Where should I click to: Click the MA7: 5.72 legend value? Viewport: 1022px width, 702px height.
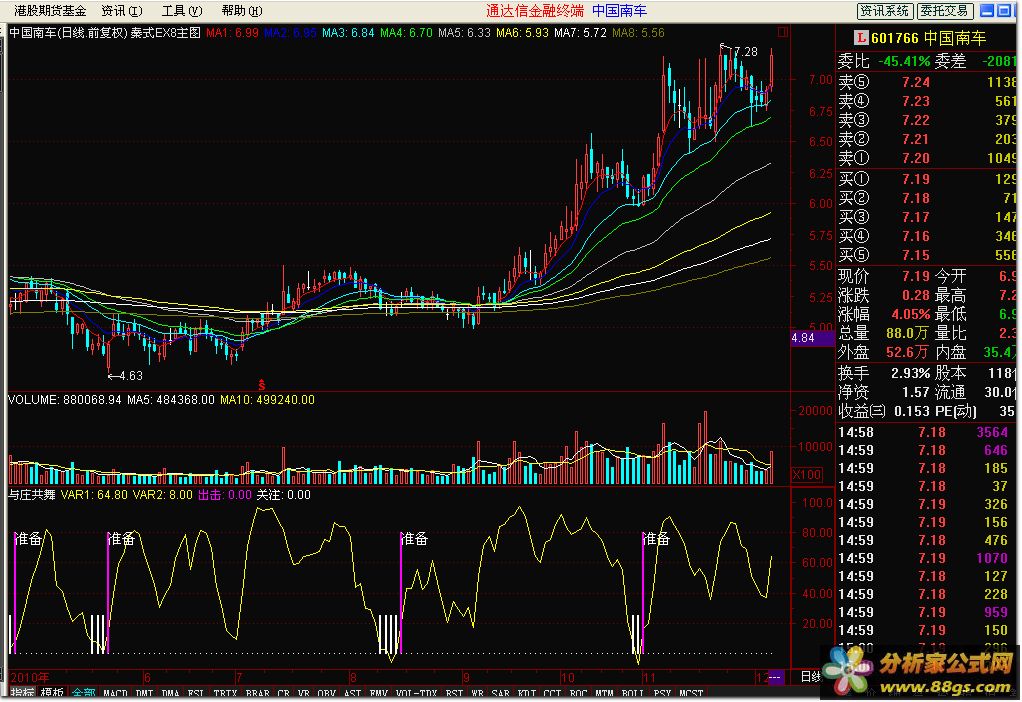pos(580,33)
